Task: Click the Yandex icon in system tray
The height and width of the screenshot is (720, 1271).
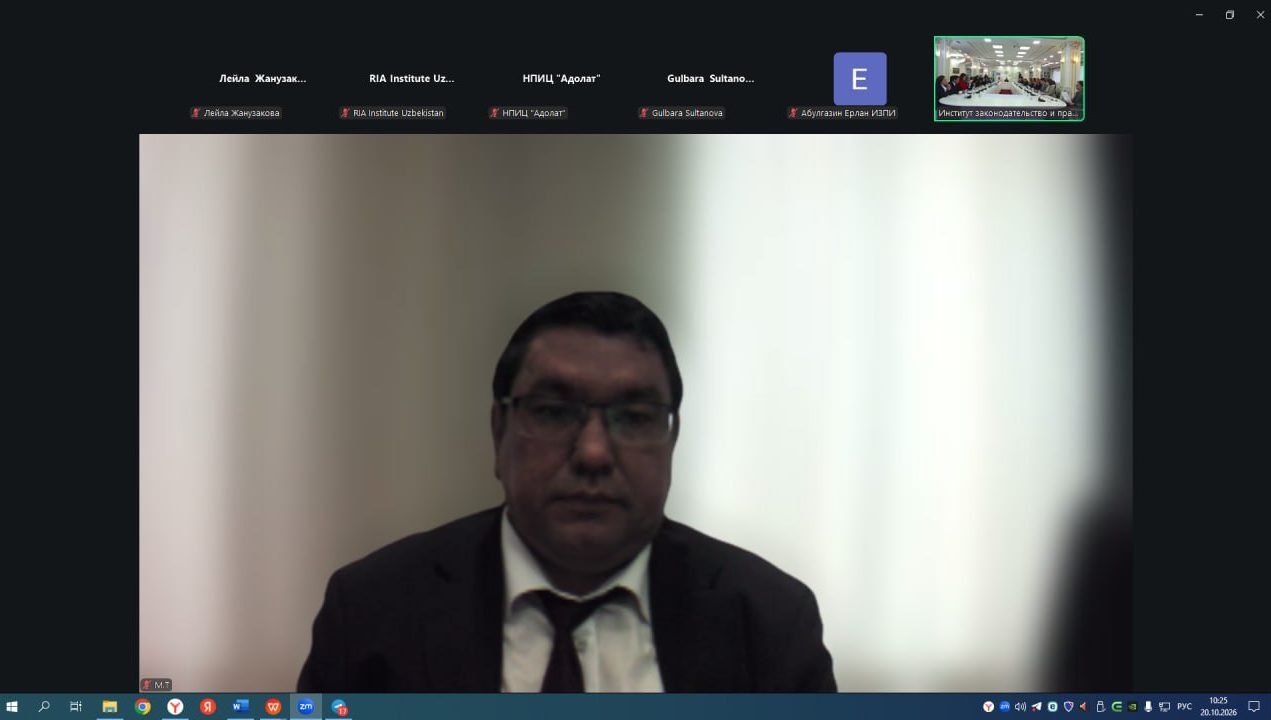Action: 988,707
